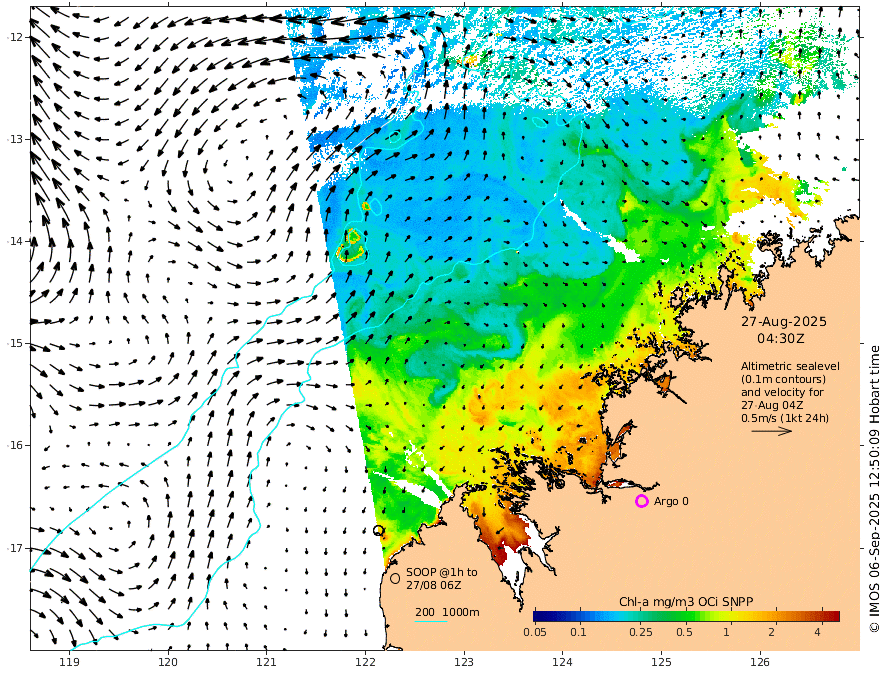
Task: Click the "-12" latitude axis label
Action: point(14,37)
